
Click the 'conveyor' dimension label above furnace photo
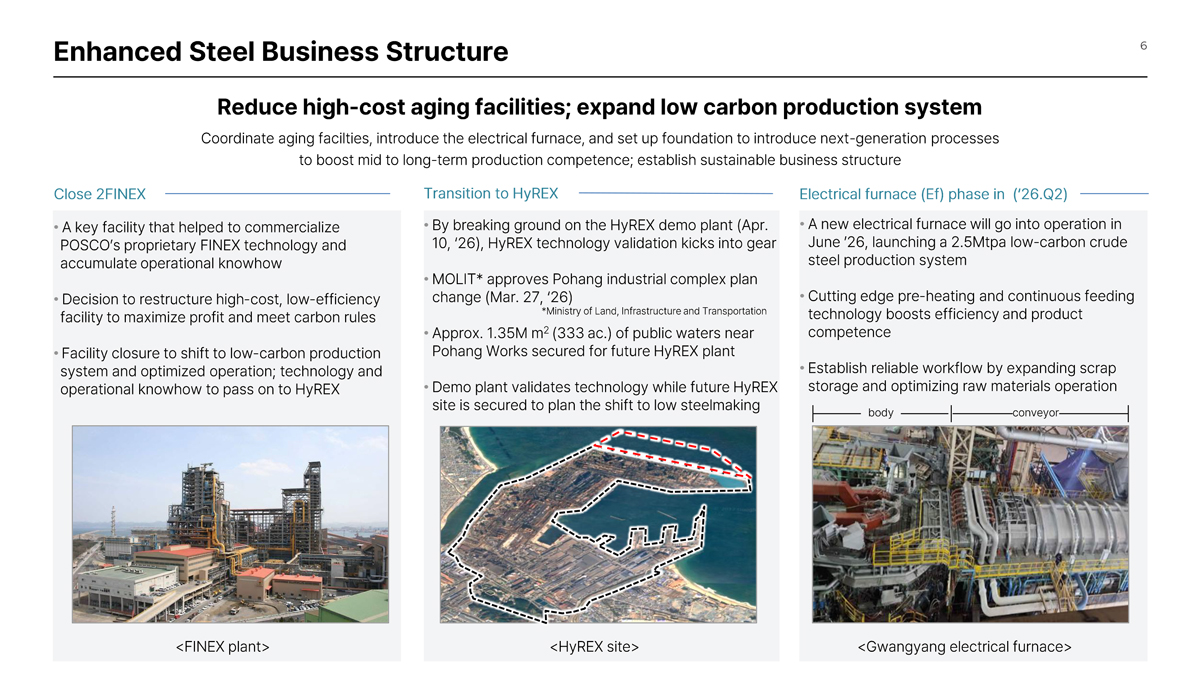(1035, 413)
